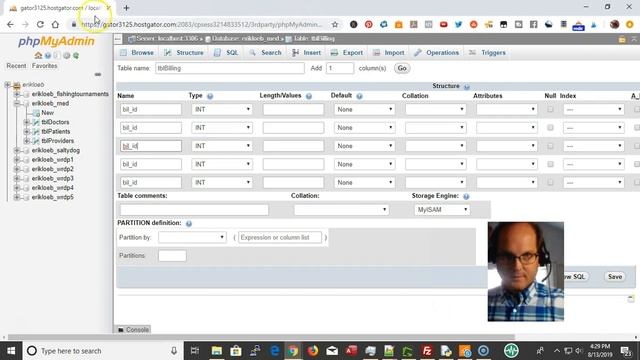Open the Pinterest browser extension
Viewport: 640px width, 360px height.
pos(369,24)
